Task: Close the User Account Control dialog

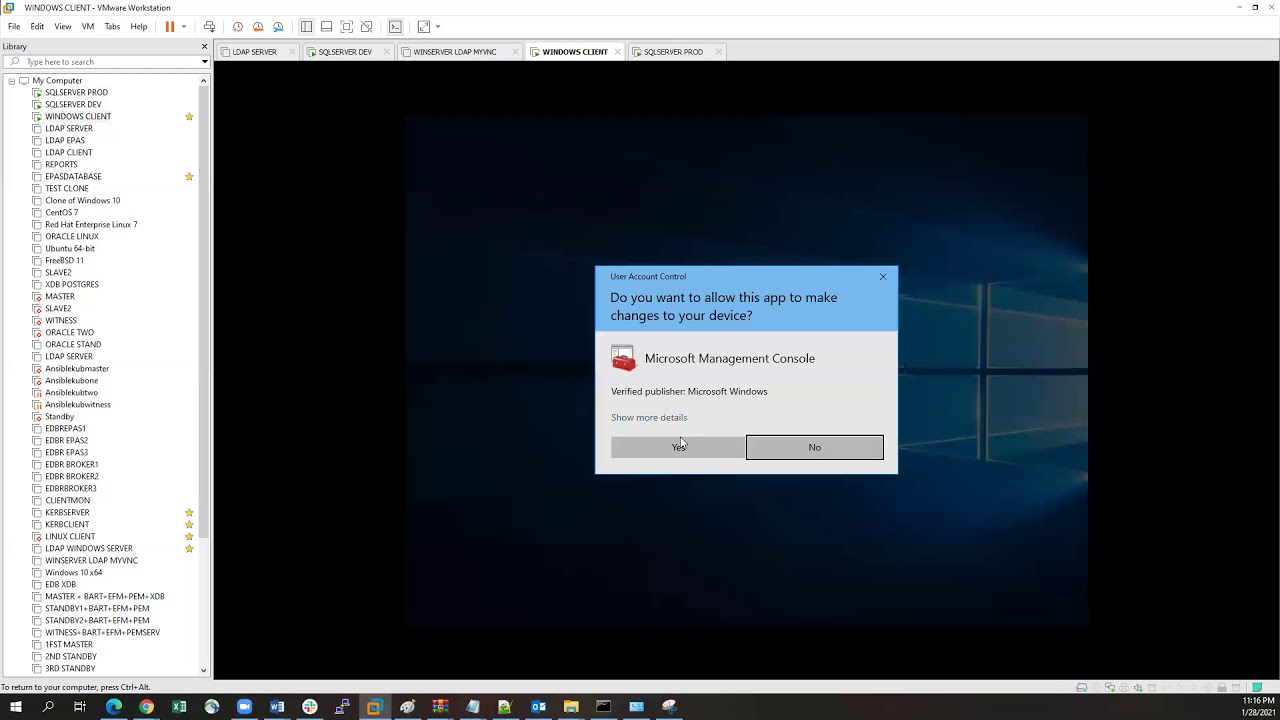Action: [x=883, y=277]
